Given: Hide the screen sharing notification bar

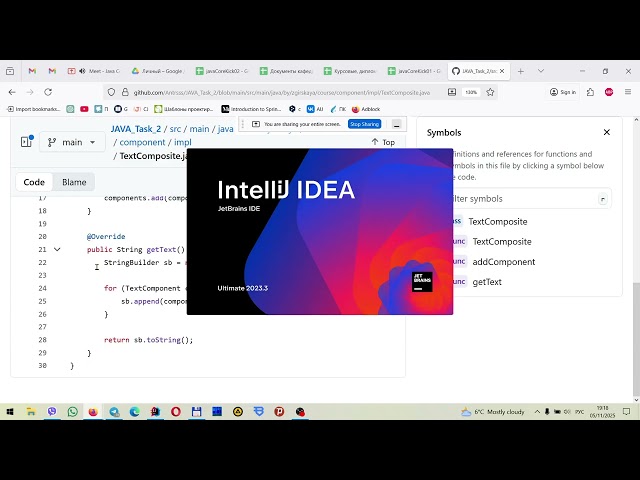Looking at the screenshot, I should [x=396, y=124].
